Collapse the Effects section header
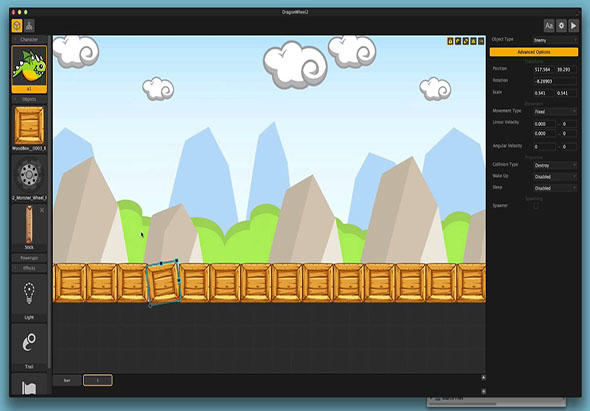Viewport: 590px width, 411px height. (x=29, y=268)
